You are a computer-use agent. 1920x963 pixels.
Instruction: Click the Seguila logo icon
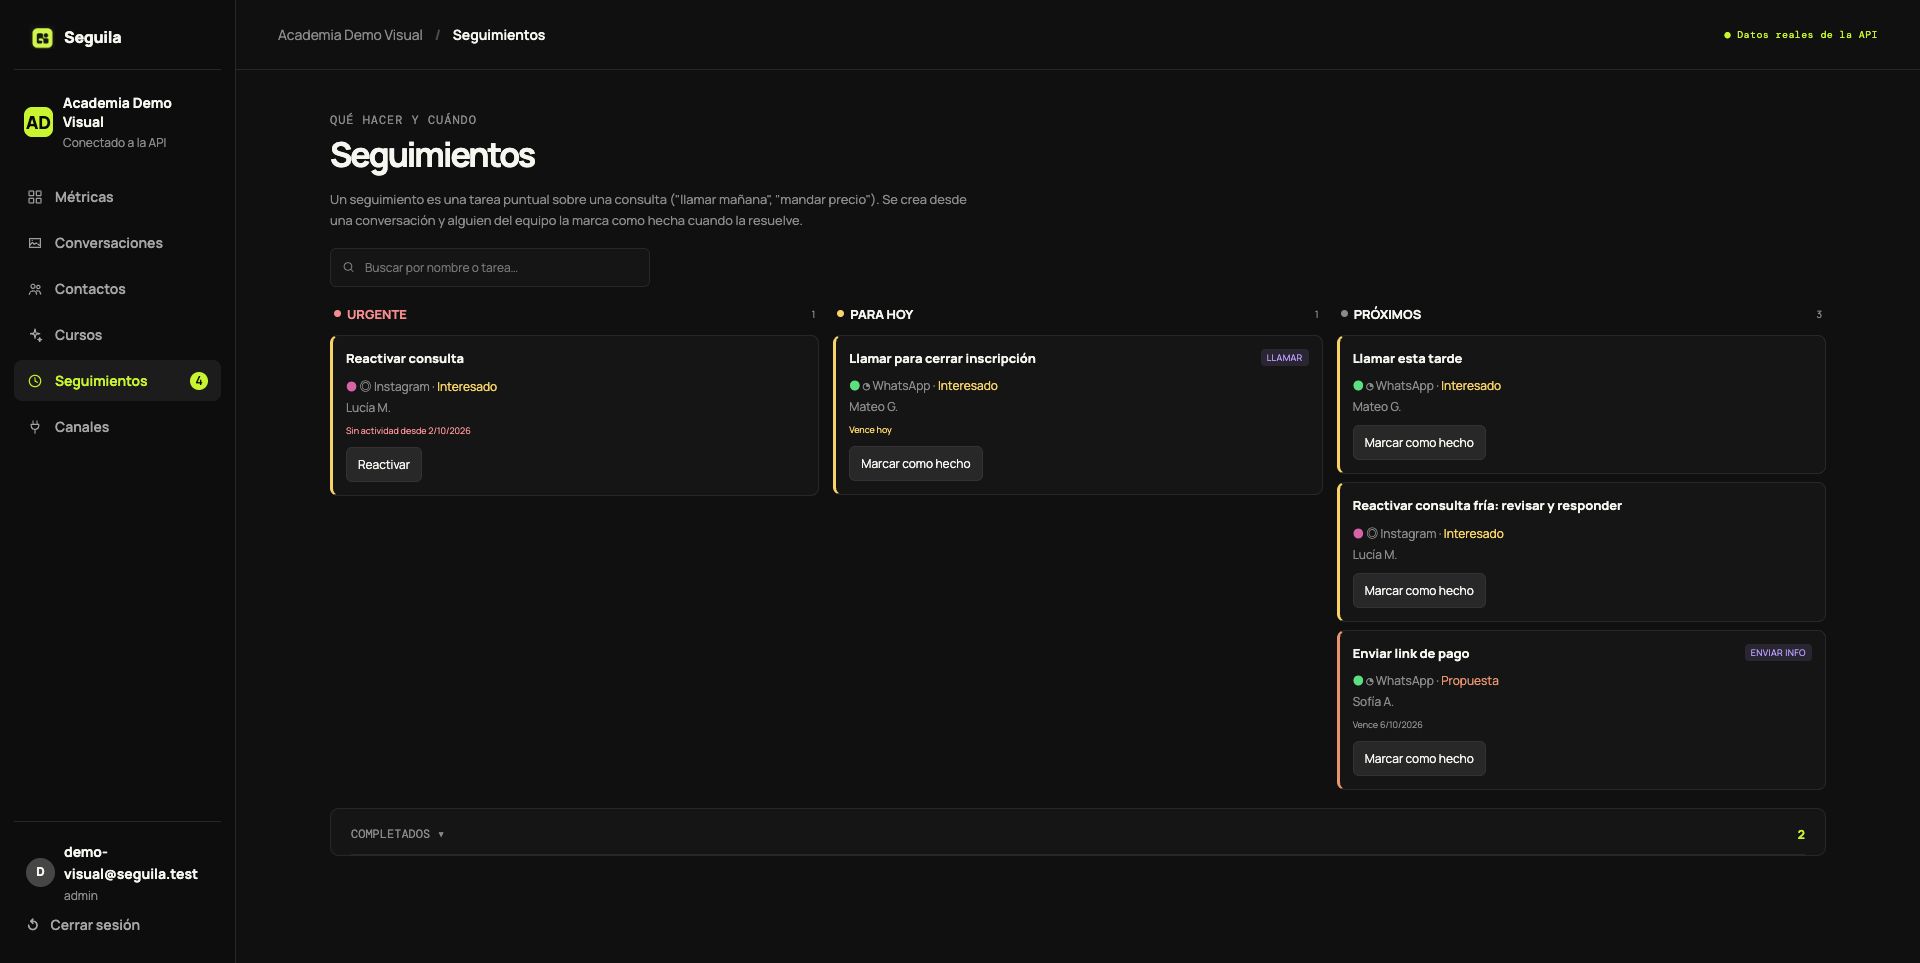click(x=42, y=38)
